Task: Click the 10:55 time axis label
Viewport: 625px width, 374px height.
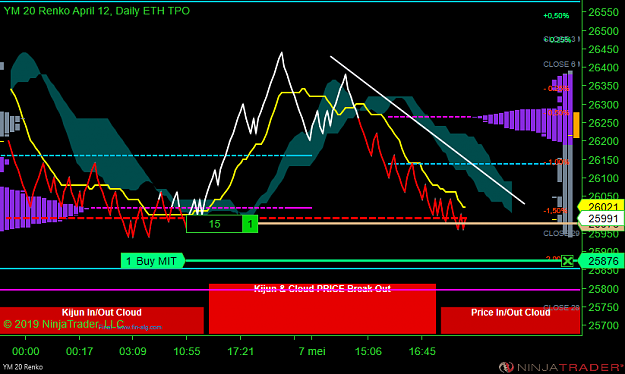Action: tap(187, 351)
